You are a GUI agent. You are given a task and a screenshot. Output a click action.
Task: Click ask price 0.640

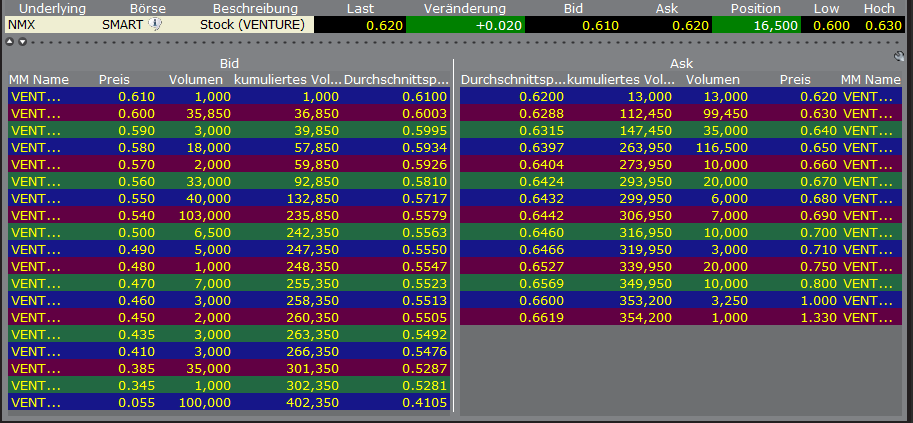point(819,131)
